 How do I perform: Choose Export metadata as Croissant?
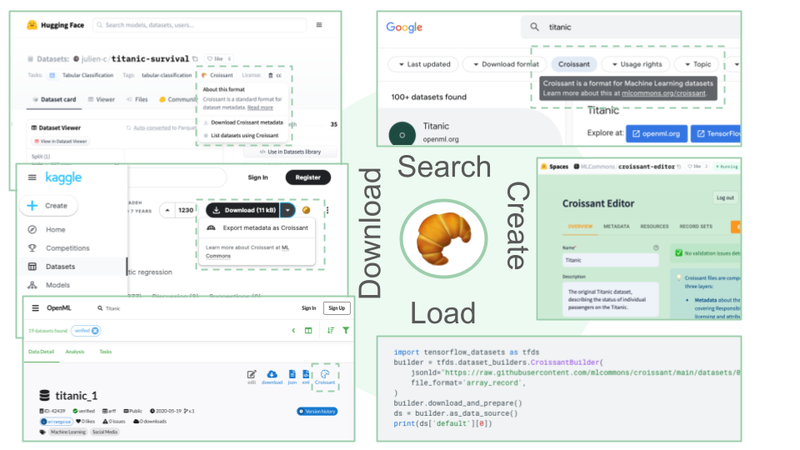(257, 228)
